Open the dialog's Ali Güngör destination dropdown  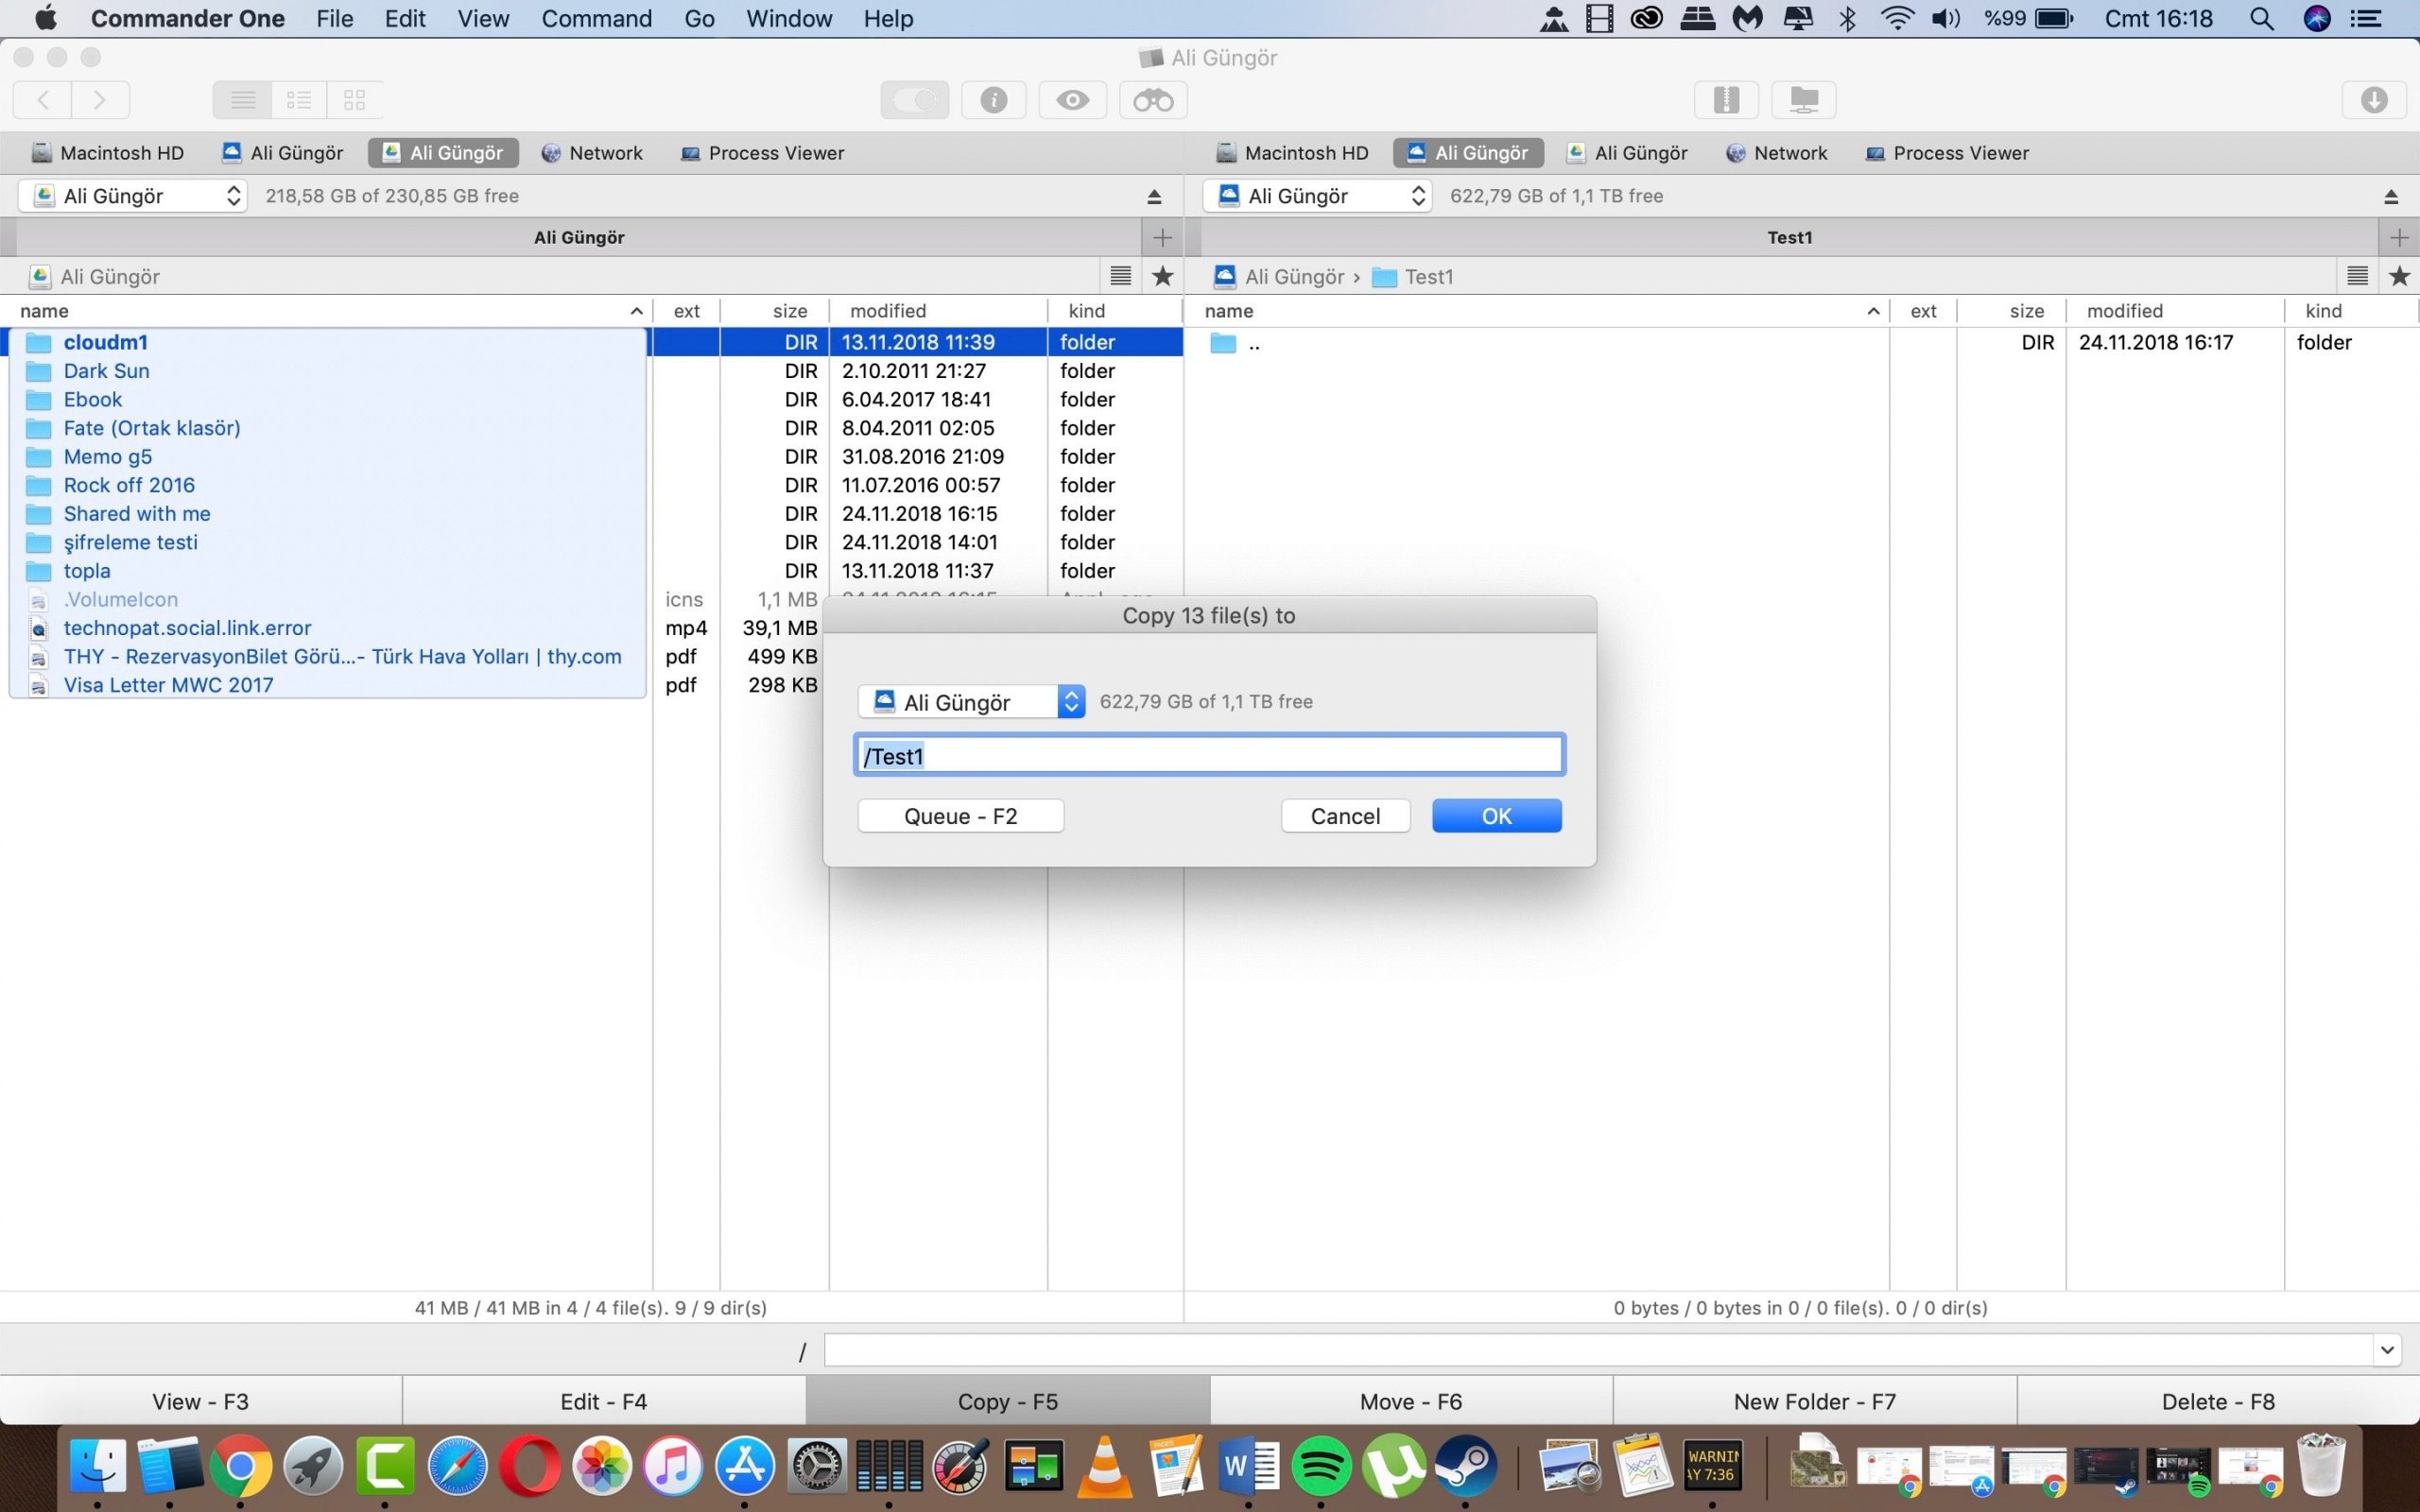click(970, 702)
